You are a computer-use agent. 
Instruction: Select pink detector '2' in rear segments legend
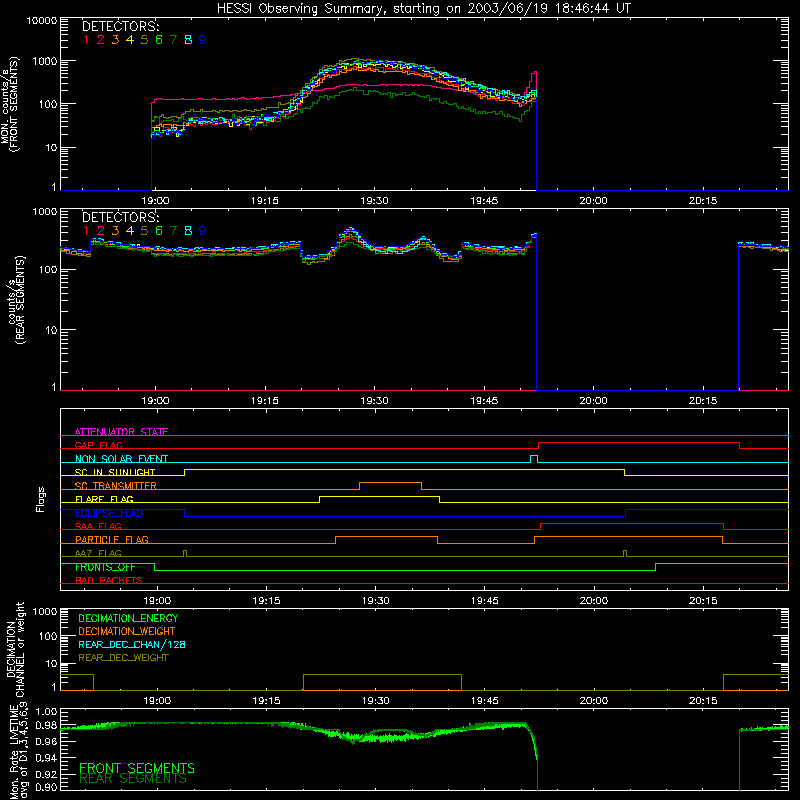[x=101, y=231]
